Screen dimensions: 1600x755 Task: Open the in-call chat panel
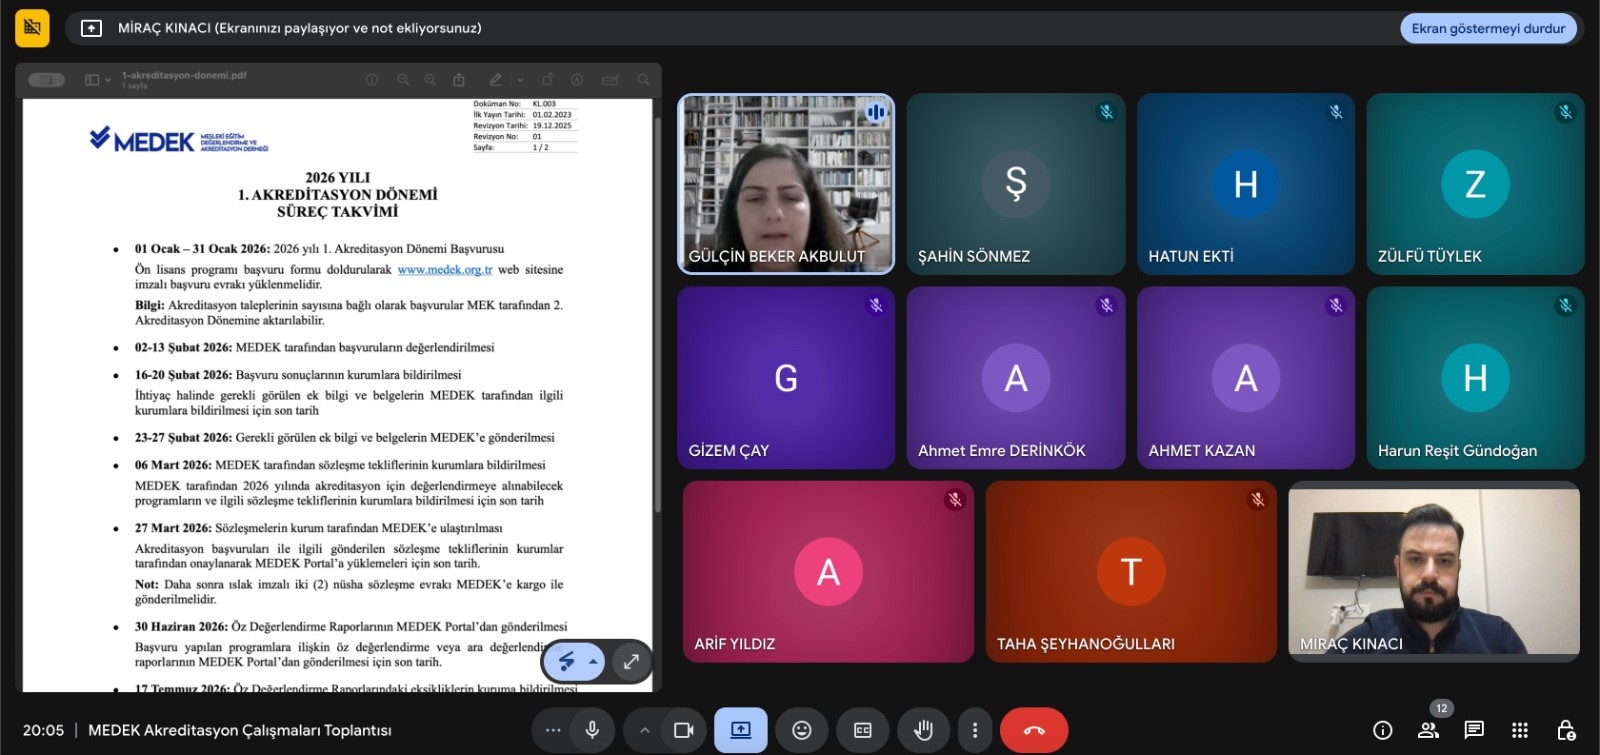click(1474, 730)
